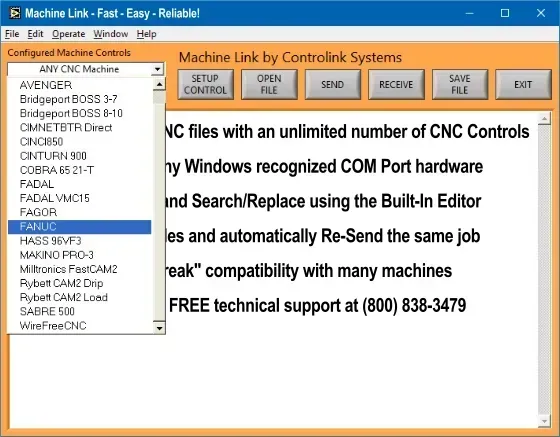Select Rybett CAM2 Drip entry
The height and width of the screenshot is (437, 560).
point(79,283)
